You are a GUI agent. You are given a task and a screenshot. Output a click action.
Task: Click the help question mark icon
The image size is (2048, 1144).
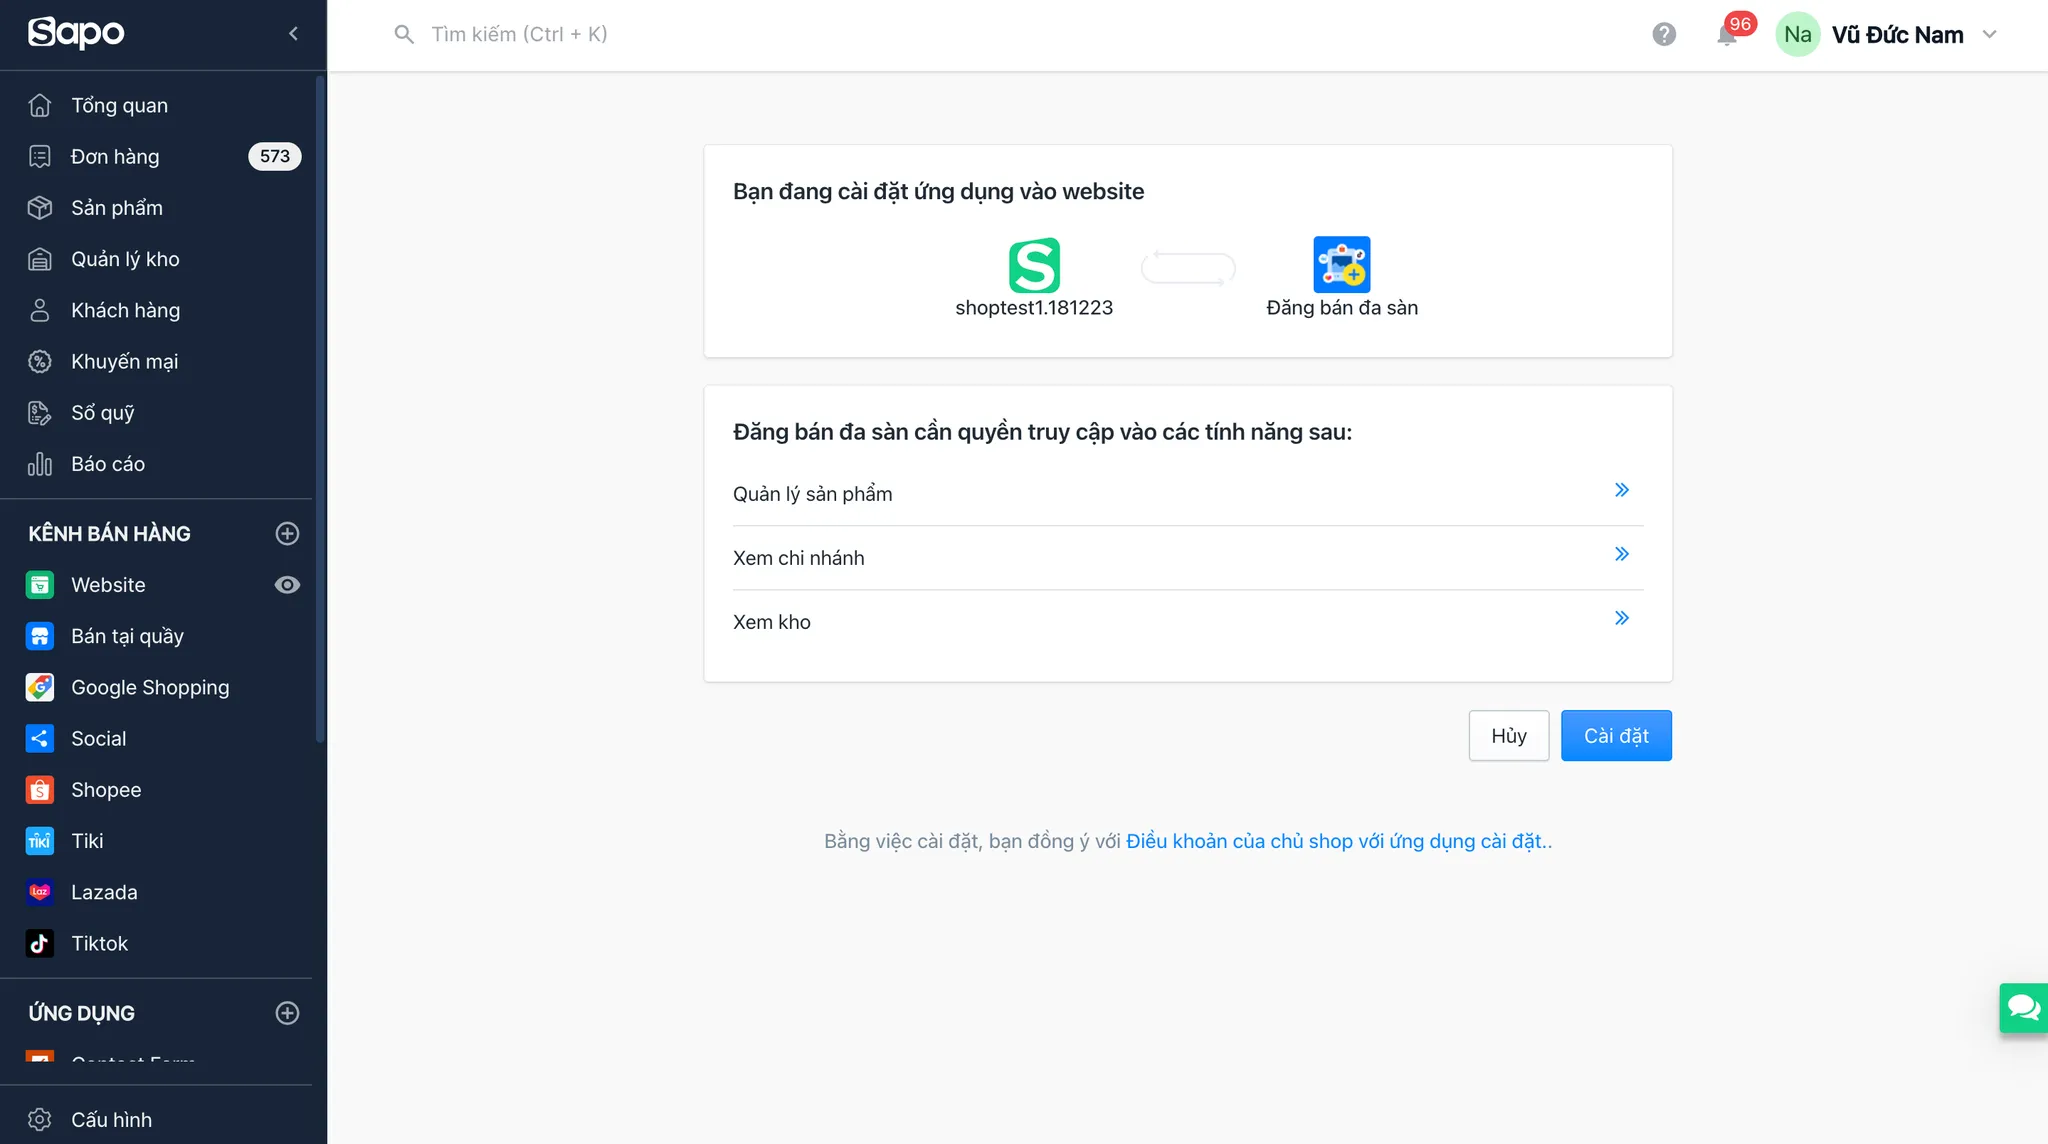[1664, 34]
